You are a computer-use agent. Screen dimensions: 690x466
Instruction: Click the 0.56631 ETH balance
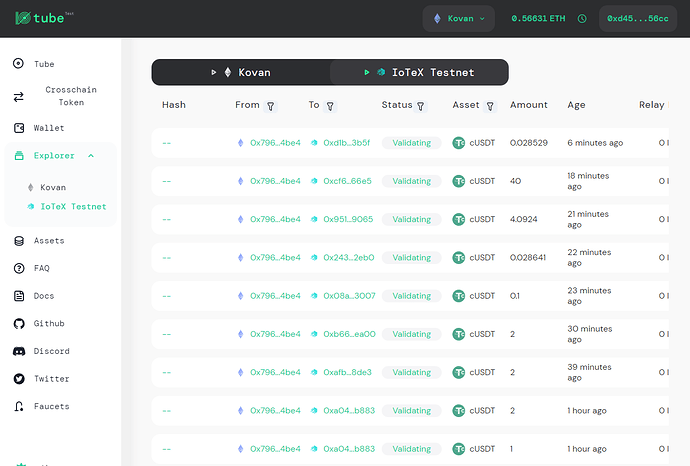coord(538,18)
